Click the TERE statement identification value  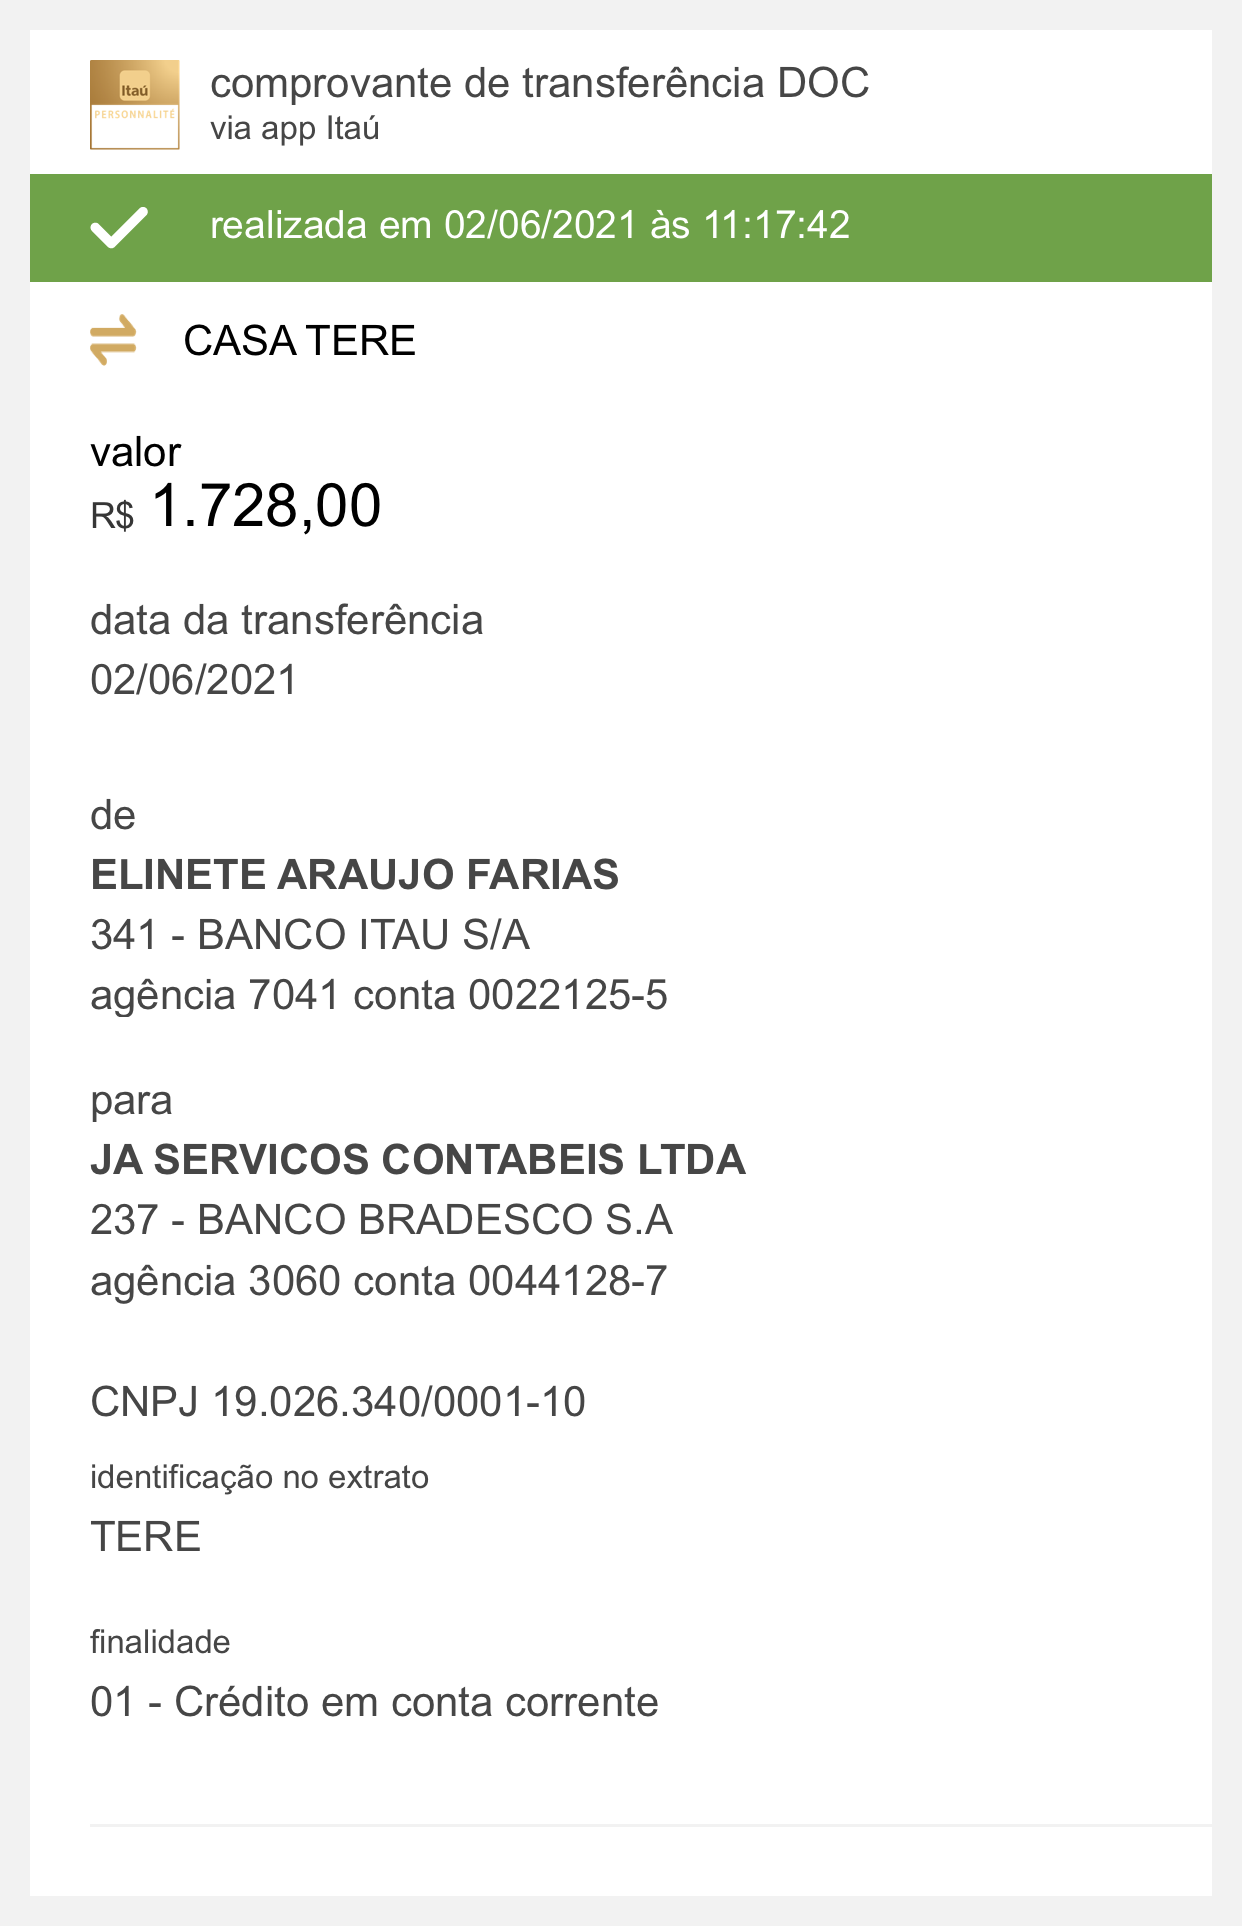coord(146,1537)
